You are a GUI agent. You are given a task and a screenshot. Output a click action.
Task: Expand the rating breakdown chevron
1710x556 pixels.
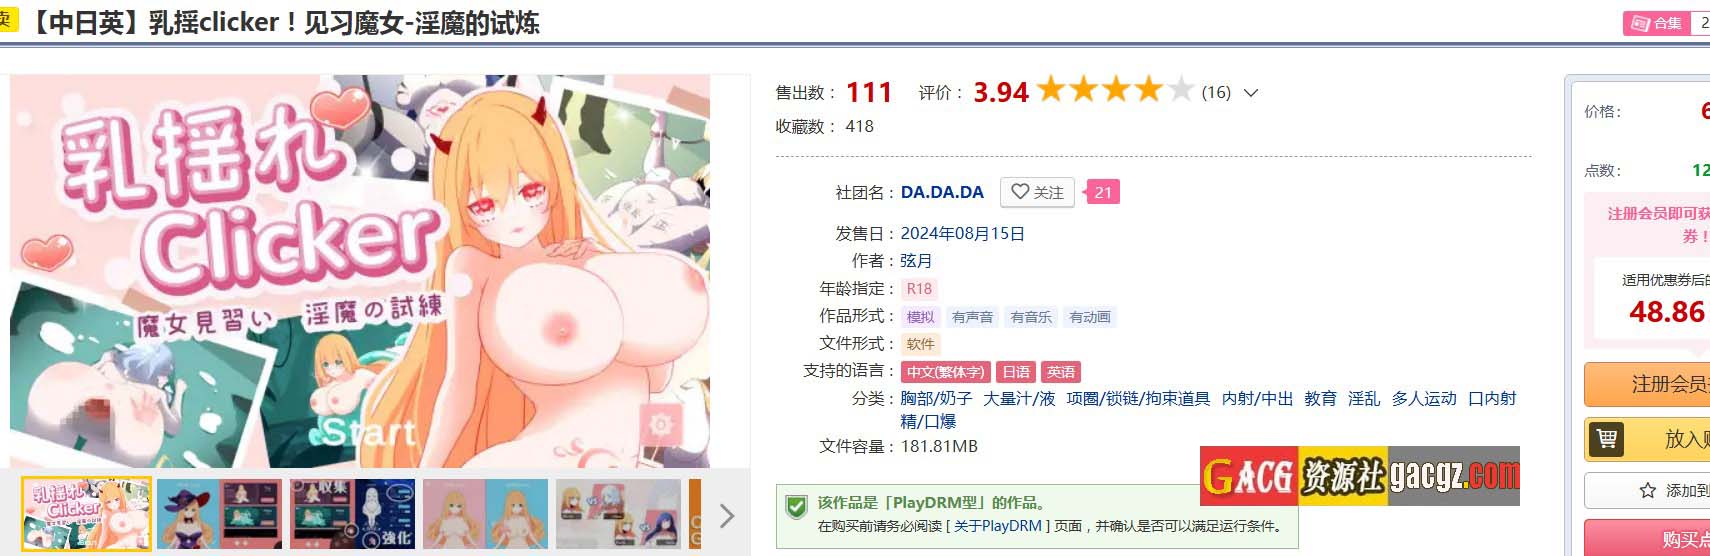1250,93
